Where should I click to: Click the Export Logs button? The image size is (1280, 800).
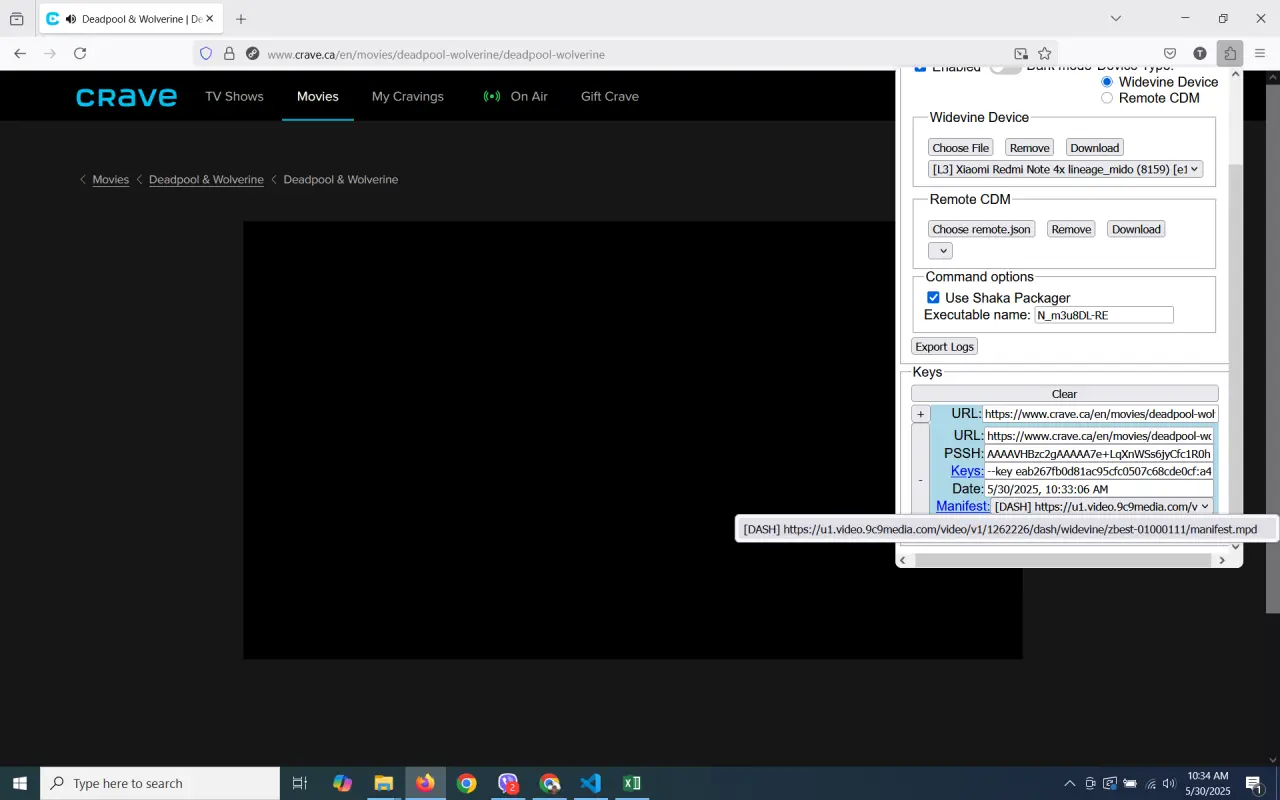point(945,347)
